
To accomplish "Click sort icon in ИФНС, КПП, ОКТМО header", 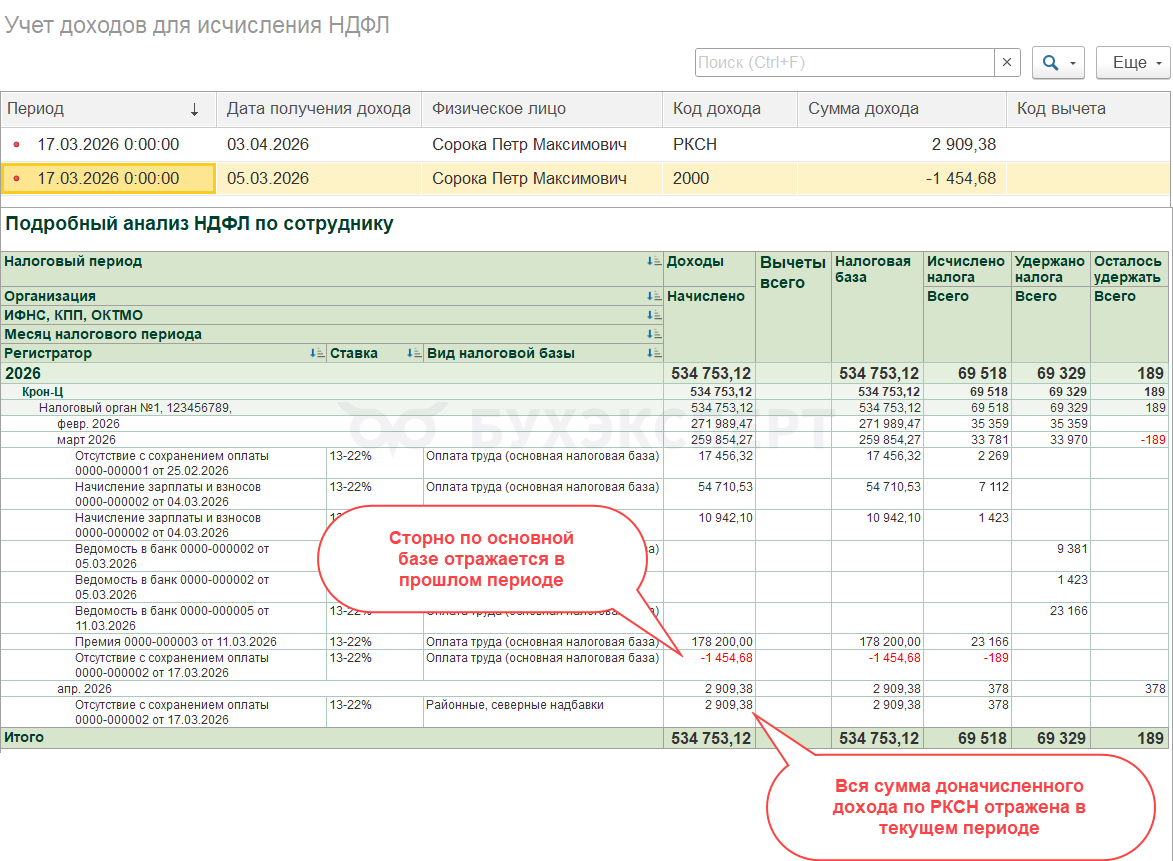I will point(655,315).
